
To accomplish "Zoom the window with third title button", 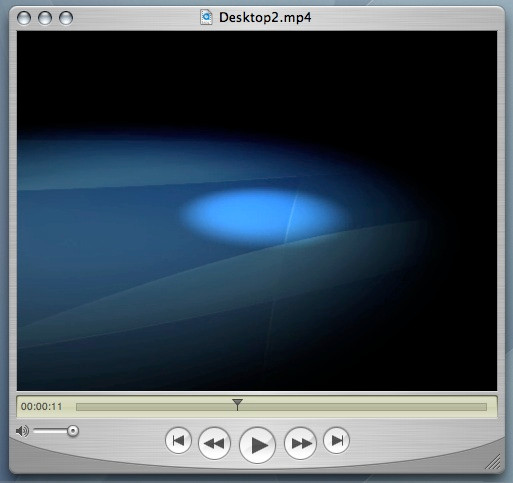I will point(66,18).
